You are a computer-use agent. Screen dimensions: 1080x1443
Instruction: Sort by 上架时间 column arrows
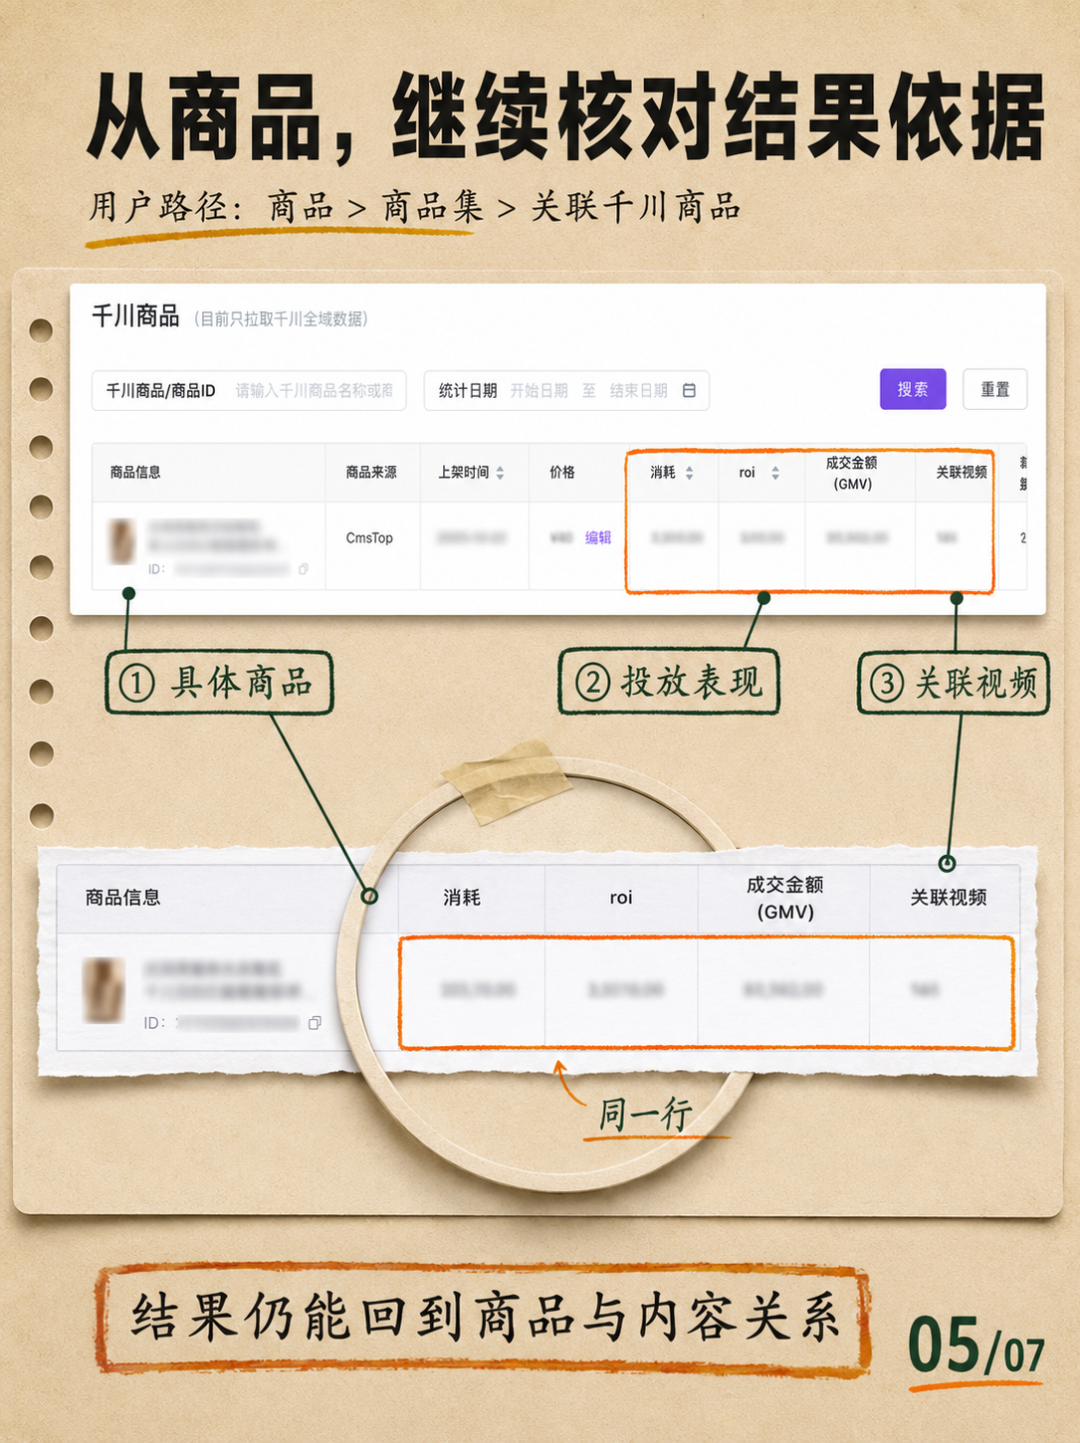pyautogui.click(x=500, y=473)
